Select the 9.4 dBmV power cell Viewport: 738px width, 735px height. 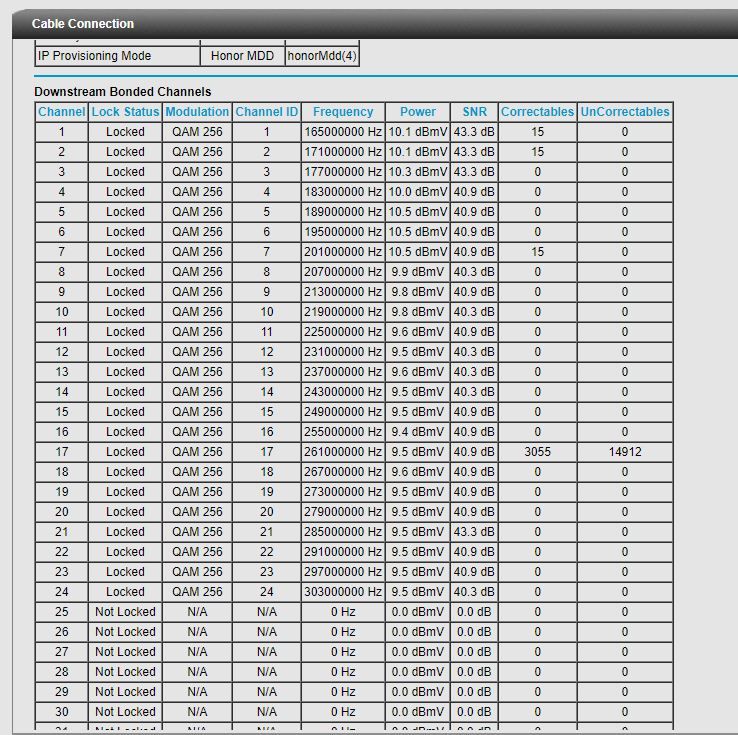pyautogui.click(x=418, y=432)
